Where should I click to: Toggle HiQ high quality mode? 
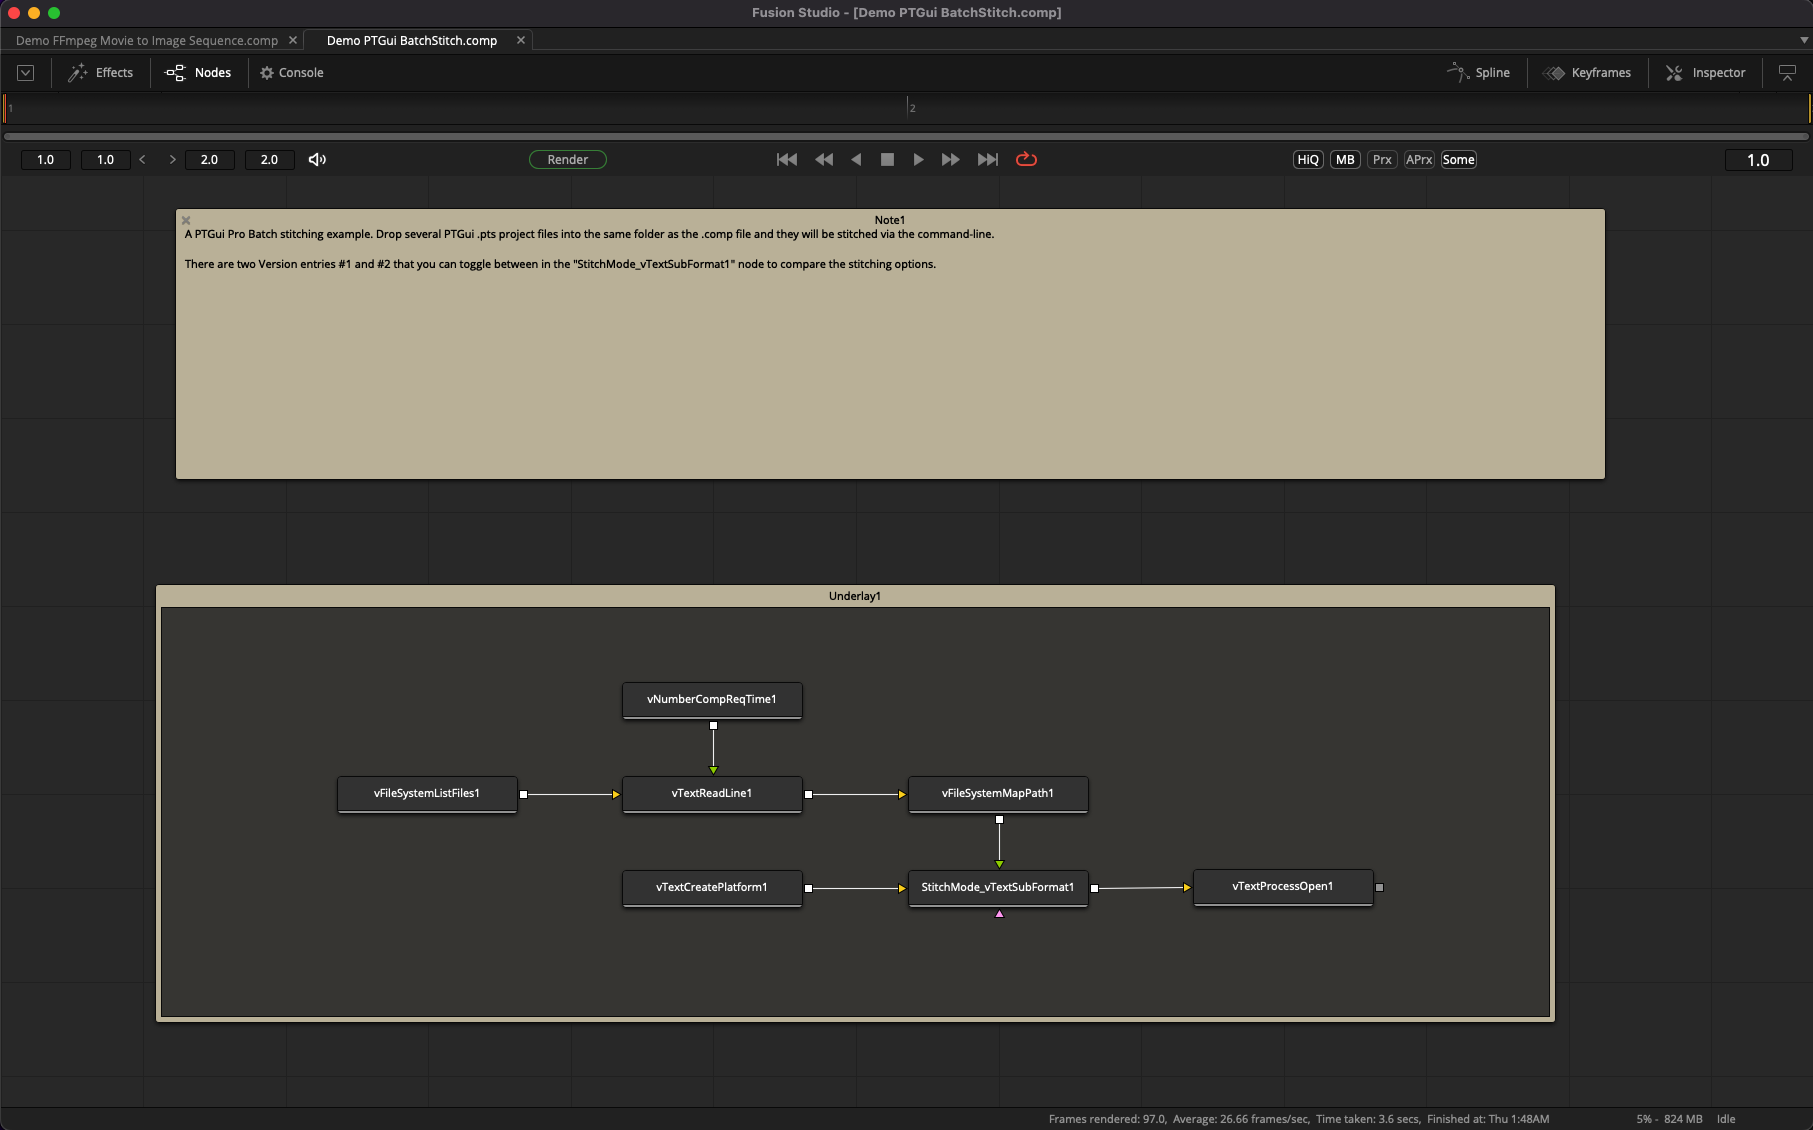tap(1308, 160)
